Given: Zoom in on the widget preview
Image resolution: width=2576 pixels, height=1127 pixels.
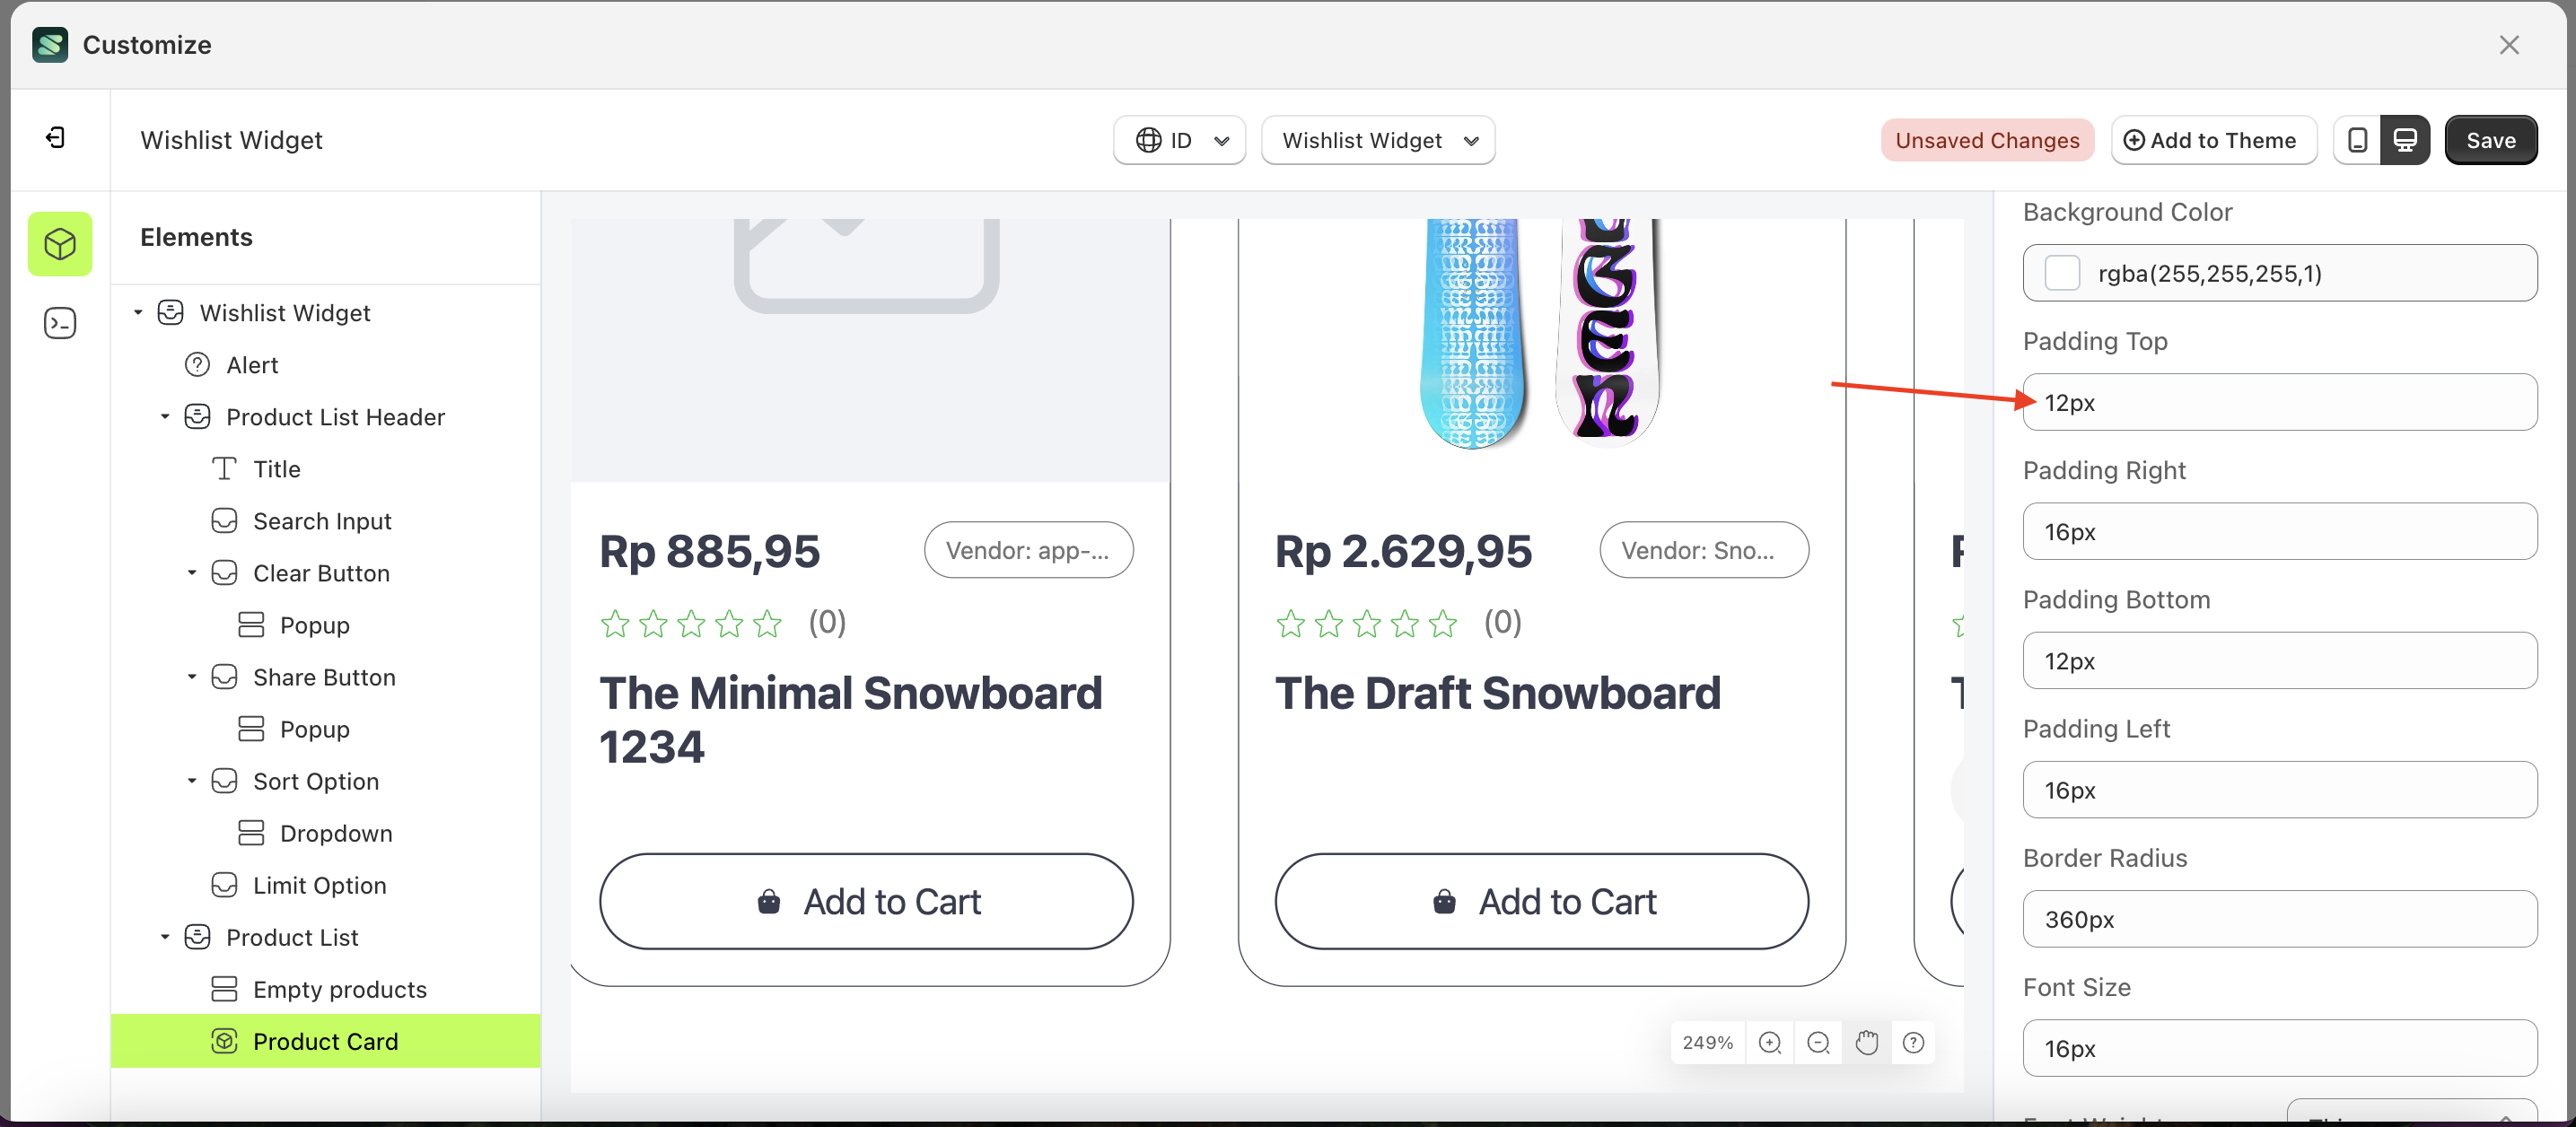Looking at the screenshot, I should 1770,1042.
